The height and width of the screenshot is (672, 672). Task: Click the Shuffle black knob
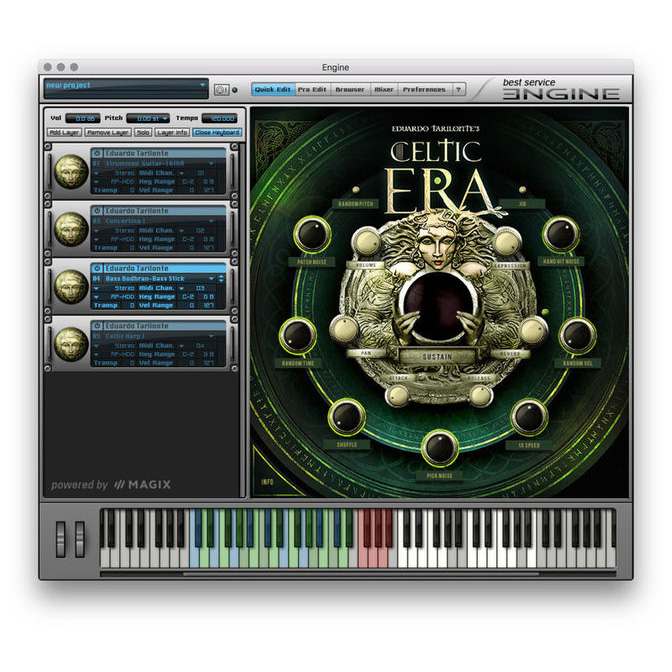pyautogui.click(x=347, y=417)
